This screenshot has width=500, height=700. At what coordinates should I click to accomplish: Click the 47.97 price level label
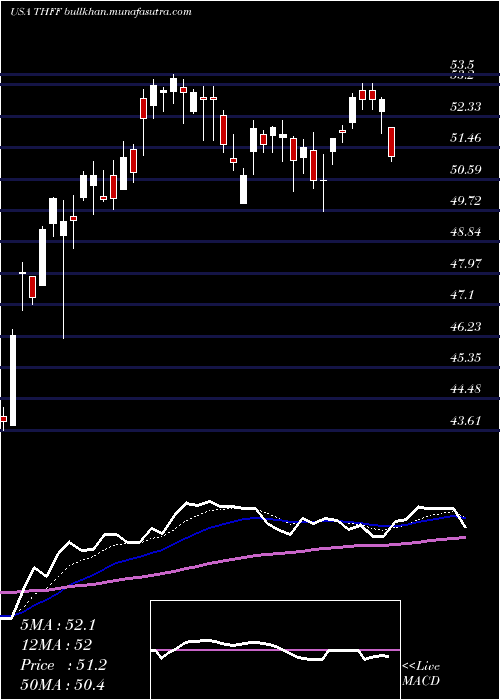click(x=465, y=263)
